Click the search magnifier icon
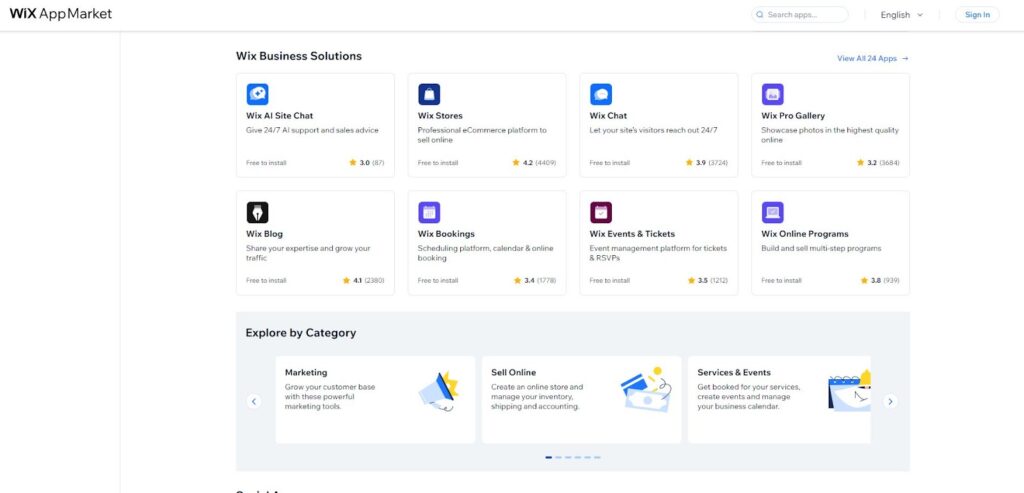1024x493 pixels. 760,14
